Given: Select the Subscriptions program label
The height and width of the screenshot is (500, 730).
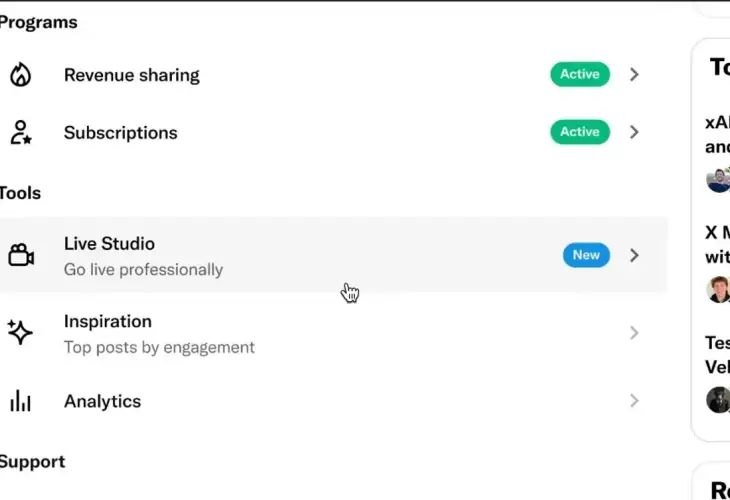Looking at the screenshot, I should click(x=121, y=133).
